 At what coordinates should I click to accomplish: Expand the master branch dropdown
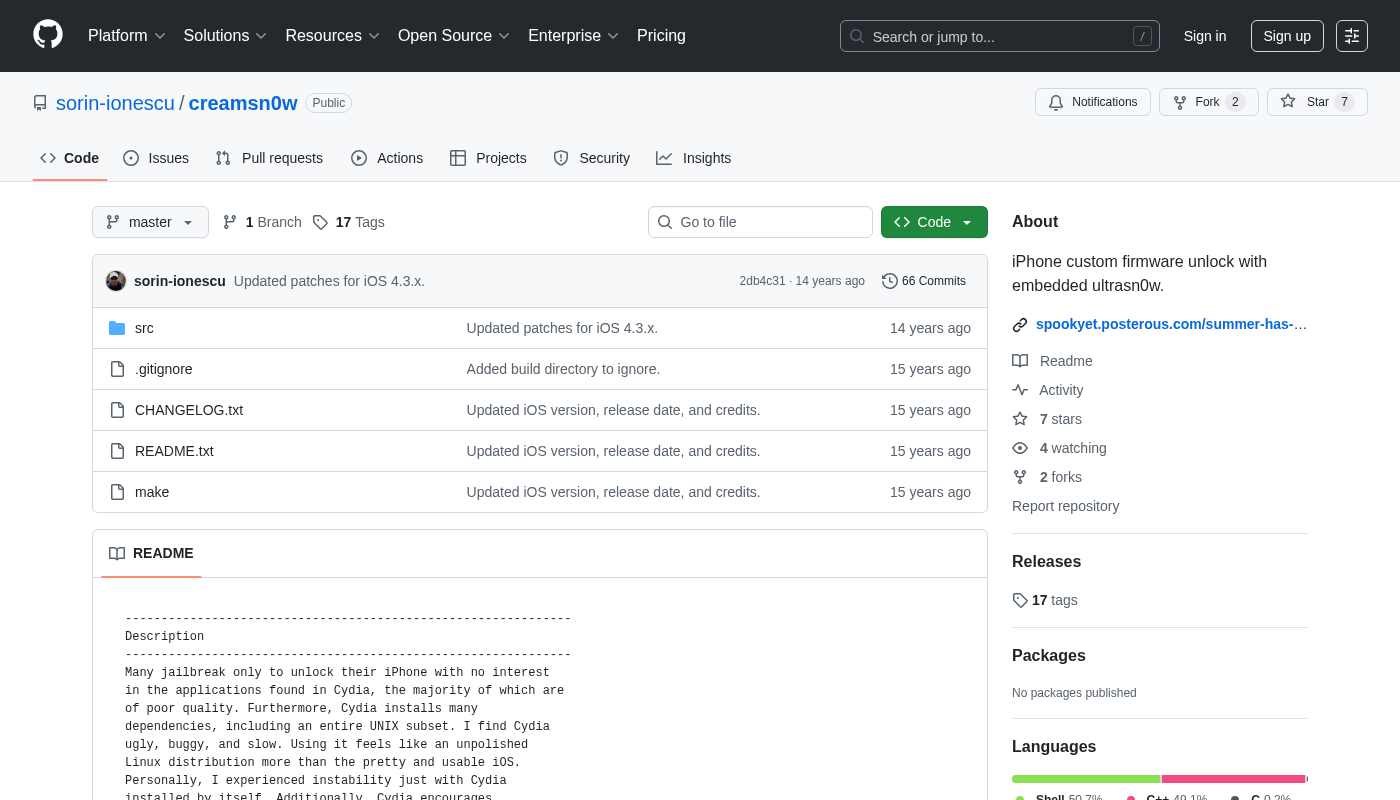coord(150,222)
